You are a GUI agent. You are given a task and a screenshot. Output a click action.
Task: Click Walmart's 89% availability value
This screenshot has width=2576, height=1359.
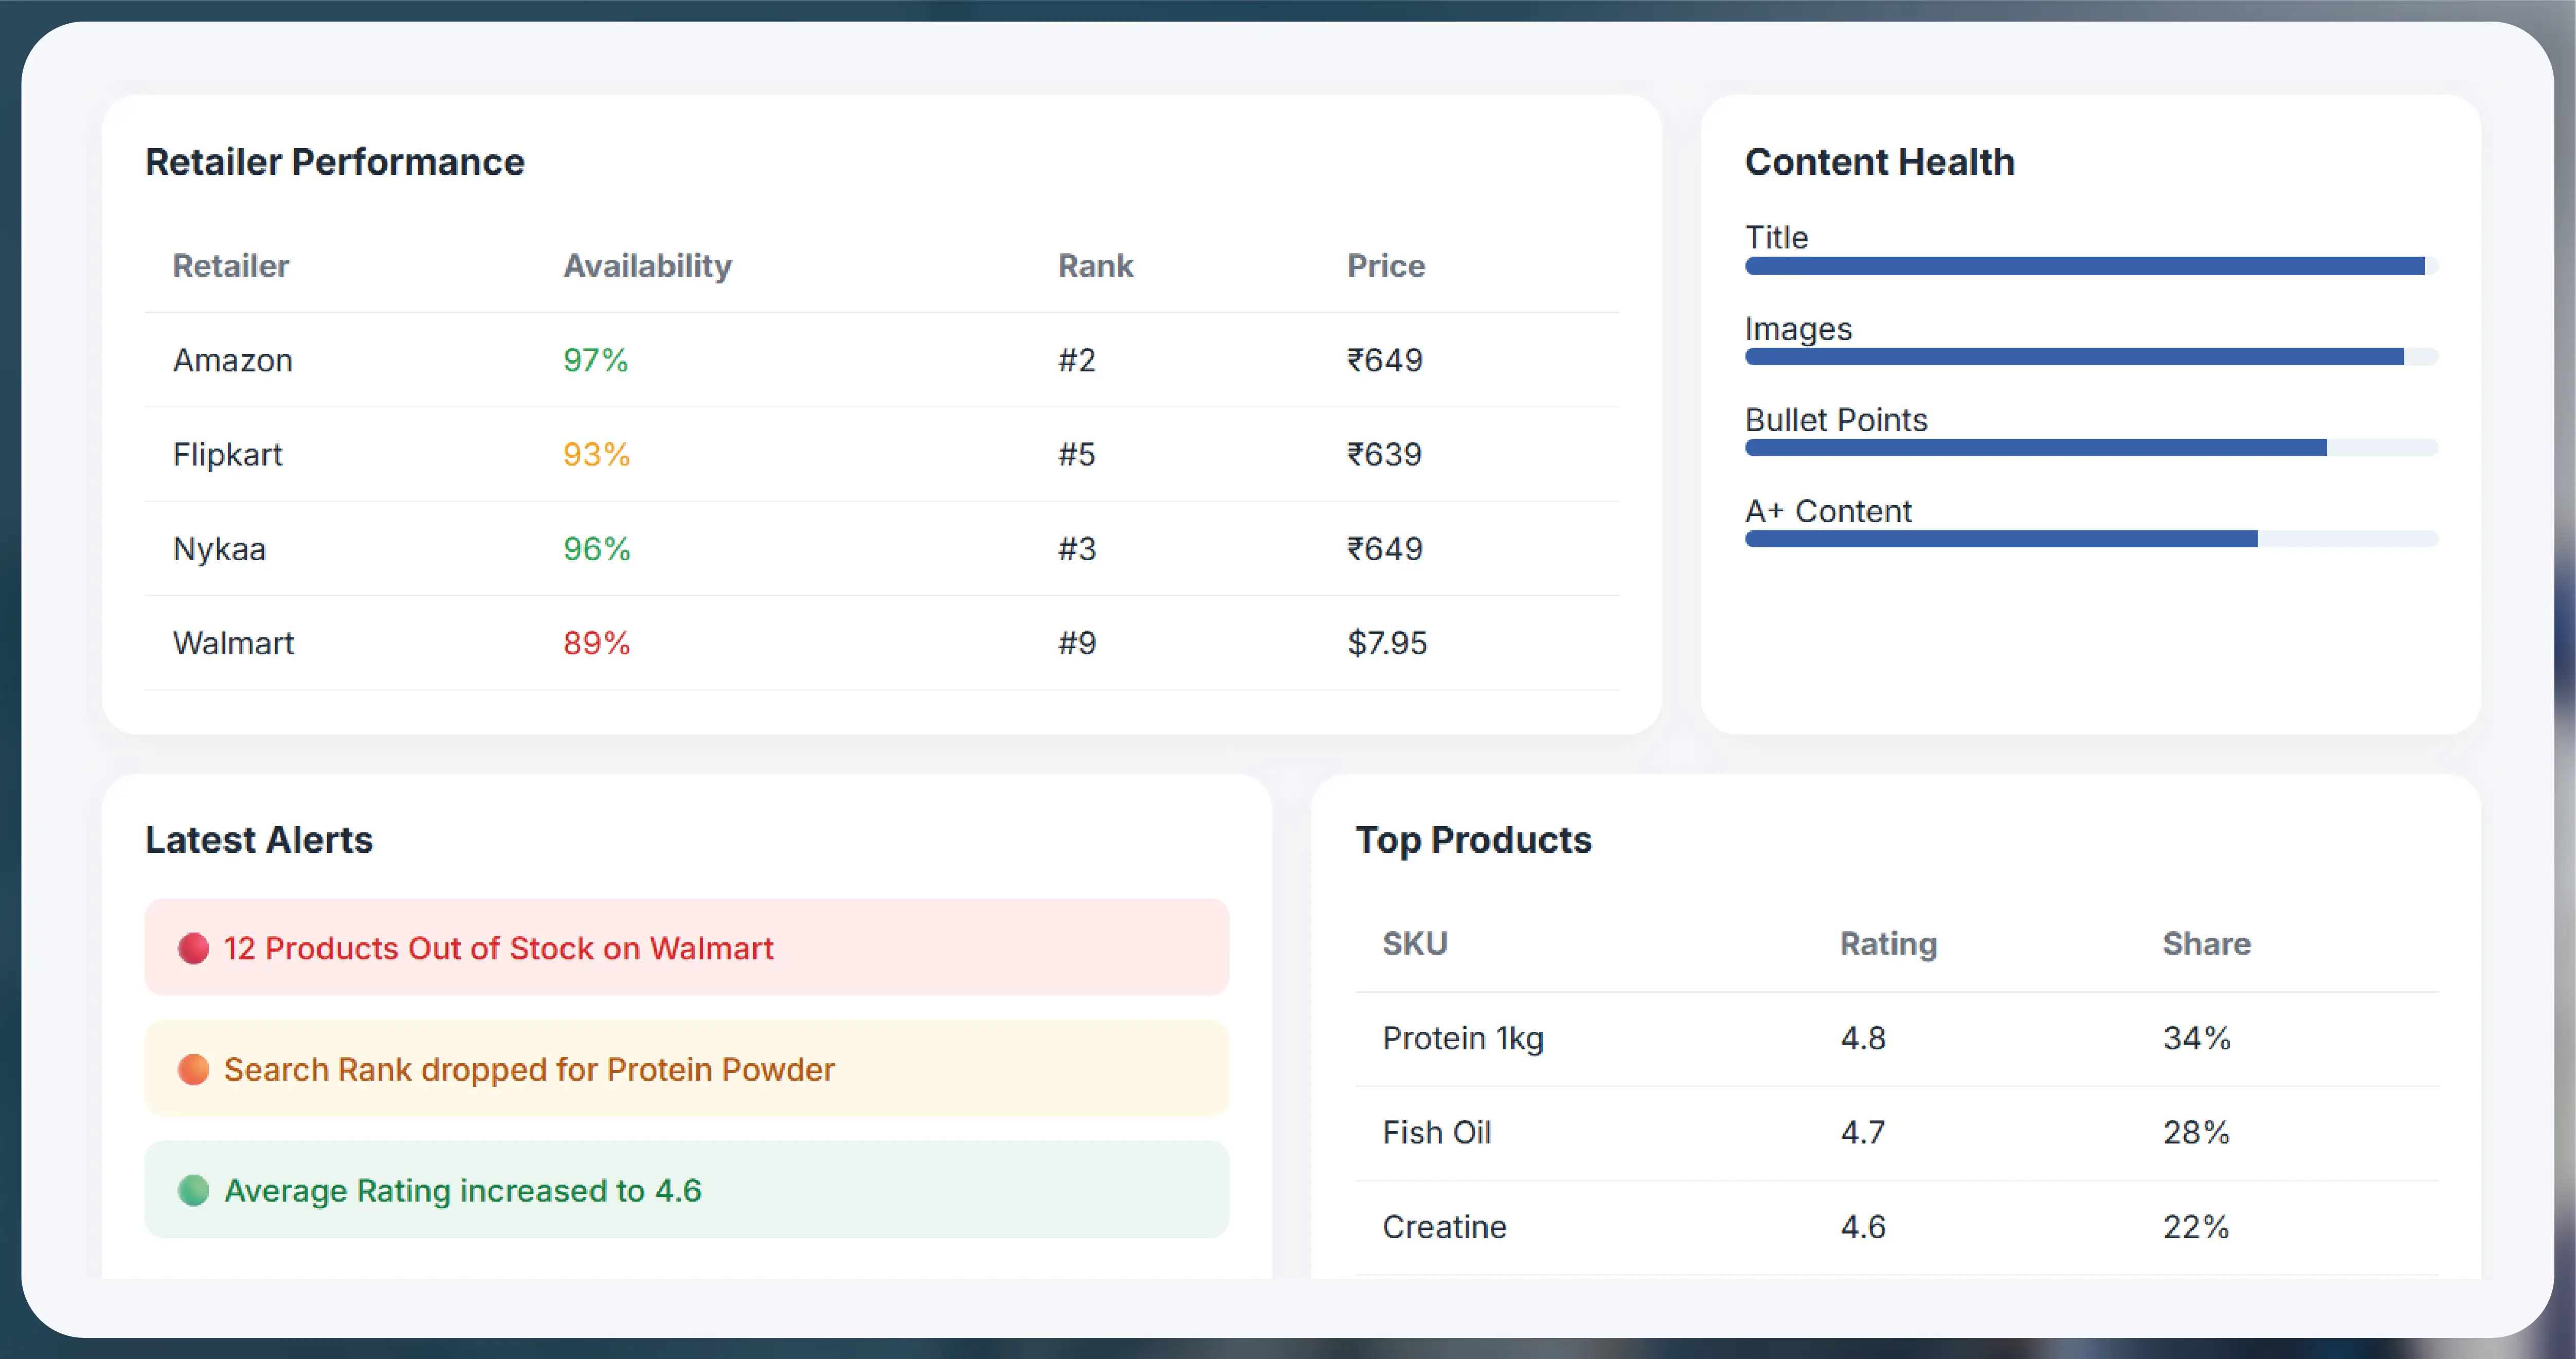point(597,643)
